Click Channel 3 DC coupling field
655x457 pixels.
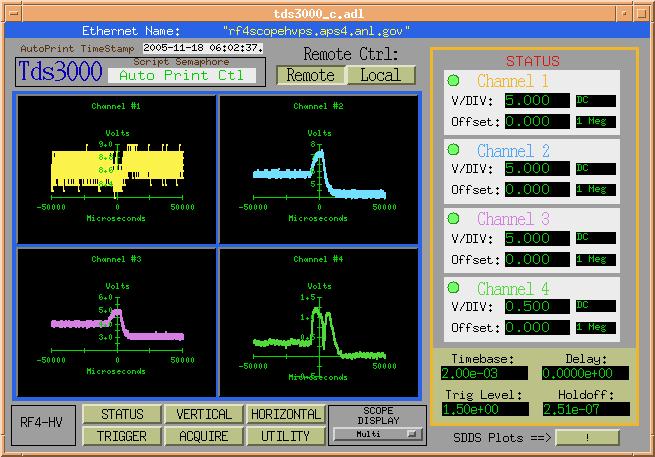click(x=596, y=238)
